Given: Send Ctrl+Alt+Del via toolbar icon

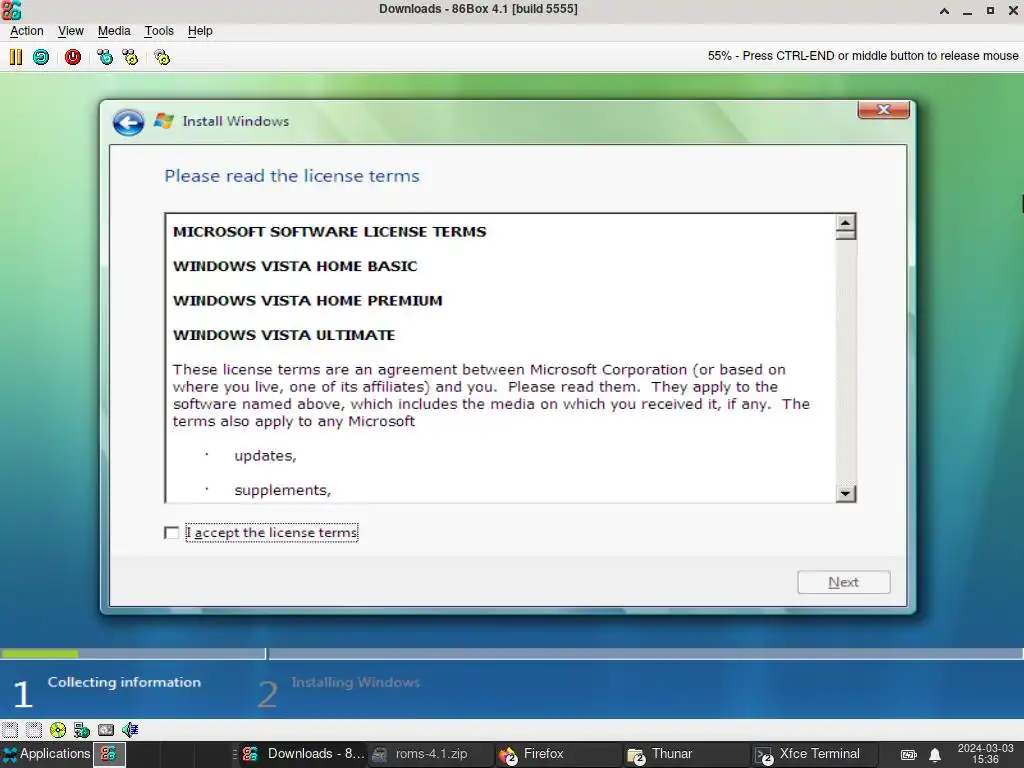Looking at the screenshot, I should click(104, 57).
